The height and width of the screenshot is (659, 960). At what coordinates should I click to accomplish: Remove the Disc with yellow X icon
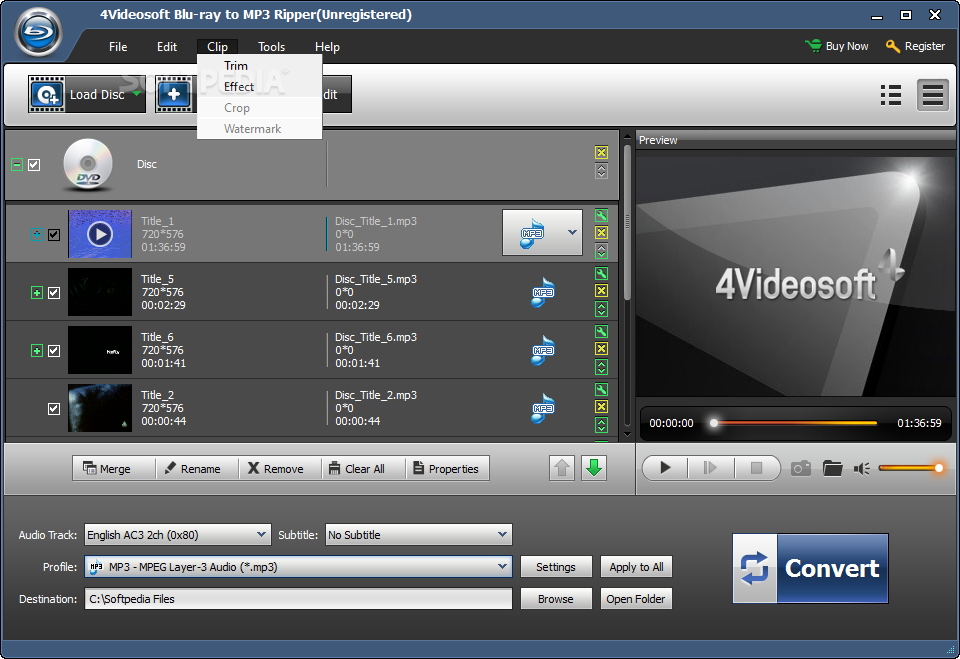pos(601,153)
